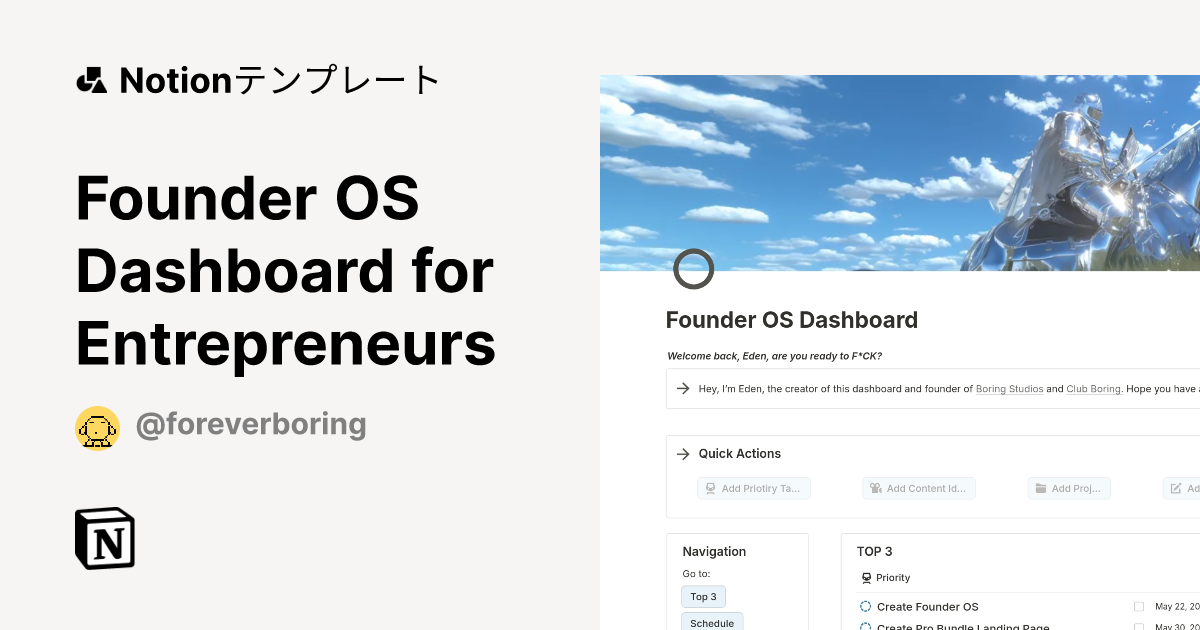Click the Add Priority Task icon
The image size is (1200, 630).
pyautogui.click(x=710, y=488)
